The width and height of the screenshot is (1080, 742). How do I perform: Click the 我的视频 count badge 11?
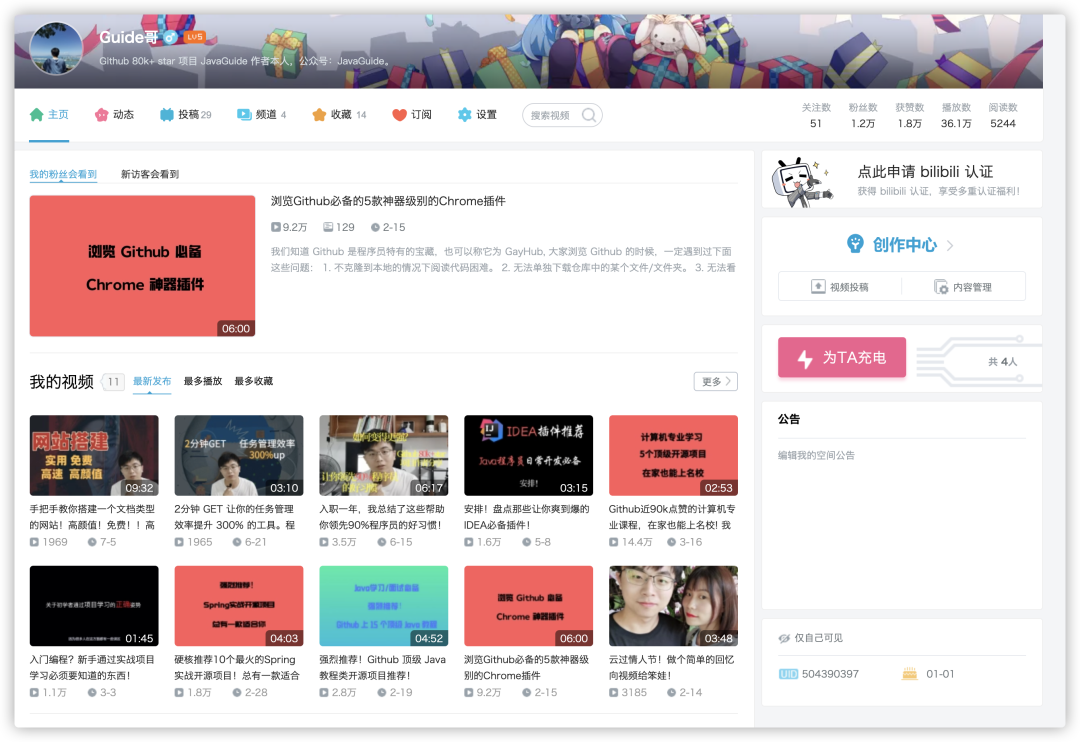pos(114,382)
